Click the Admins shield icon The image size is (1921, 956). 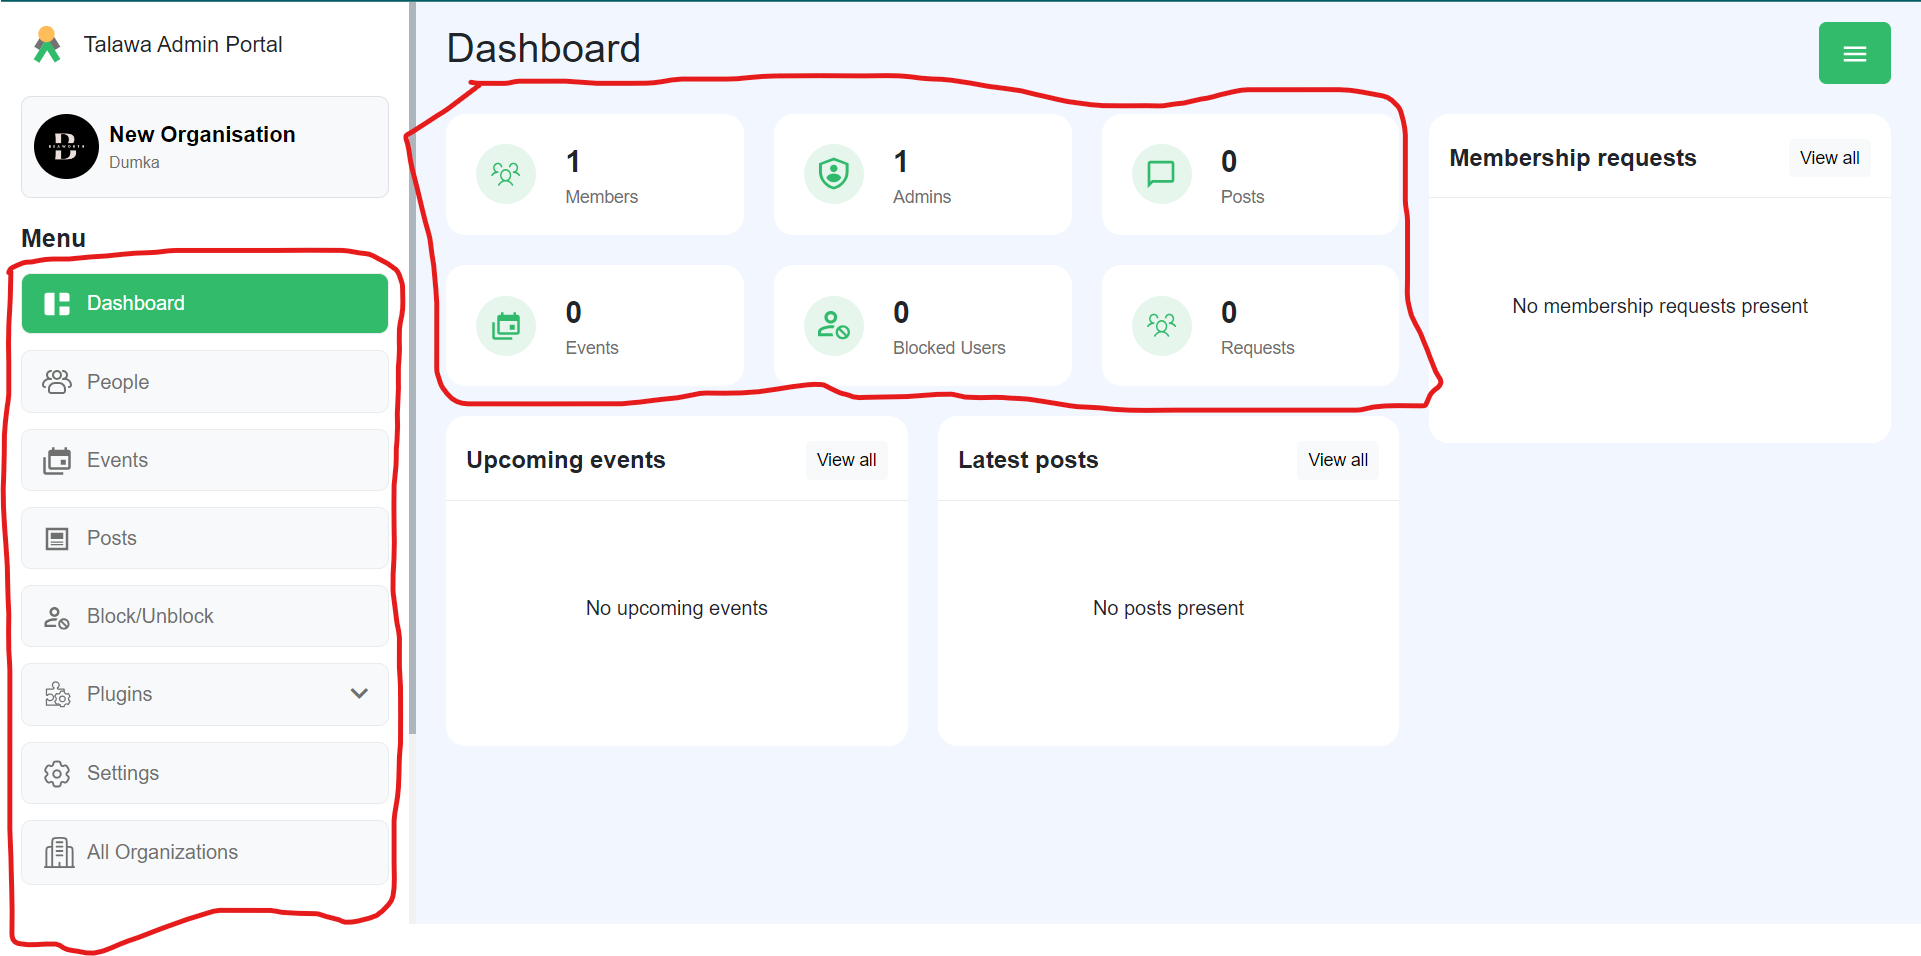(x=835, y=174)
